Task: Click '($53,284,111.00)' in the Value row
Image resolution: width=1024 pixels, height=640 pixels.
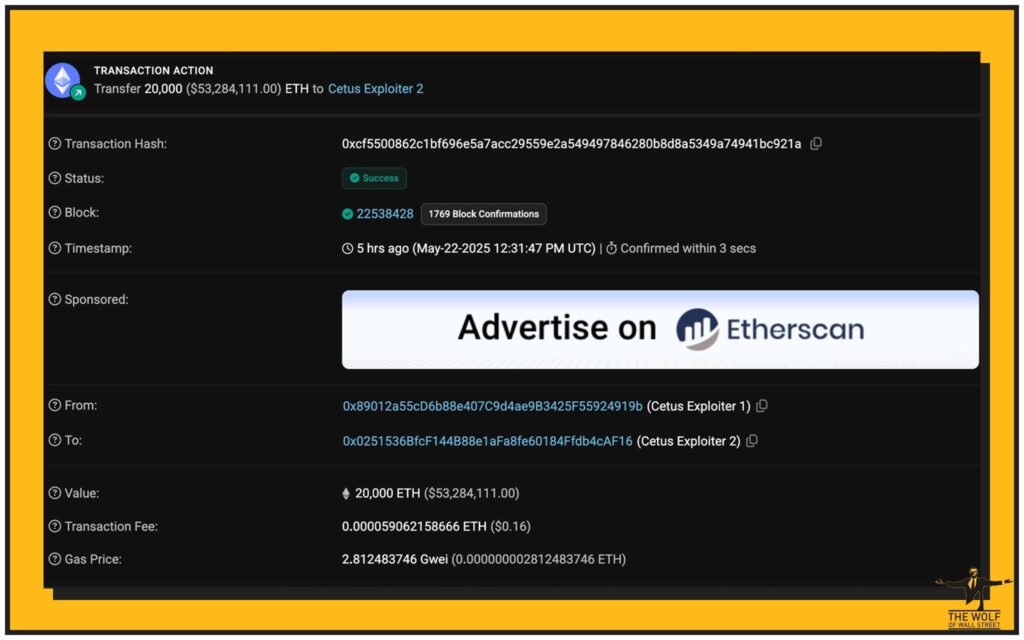Action: [472, 494]
